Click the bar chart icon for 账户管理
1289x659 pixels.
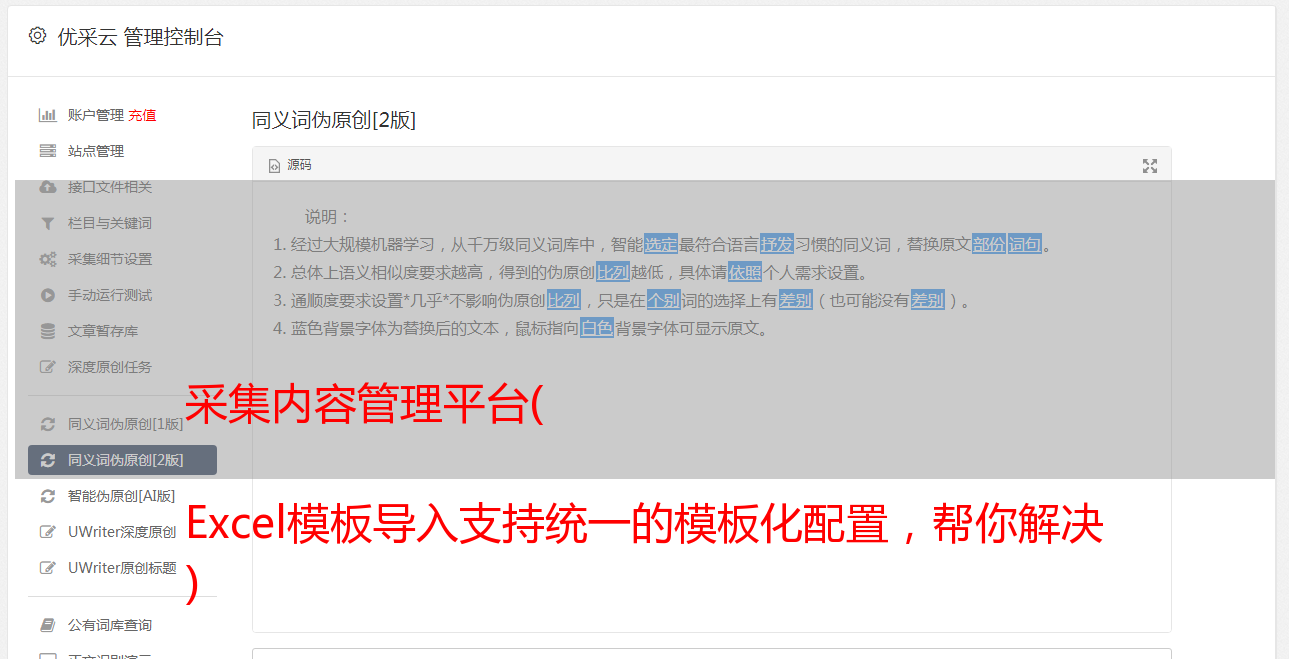[47, 115]
